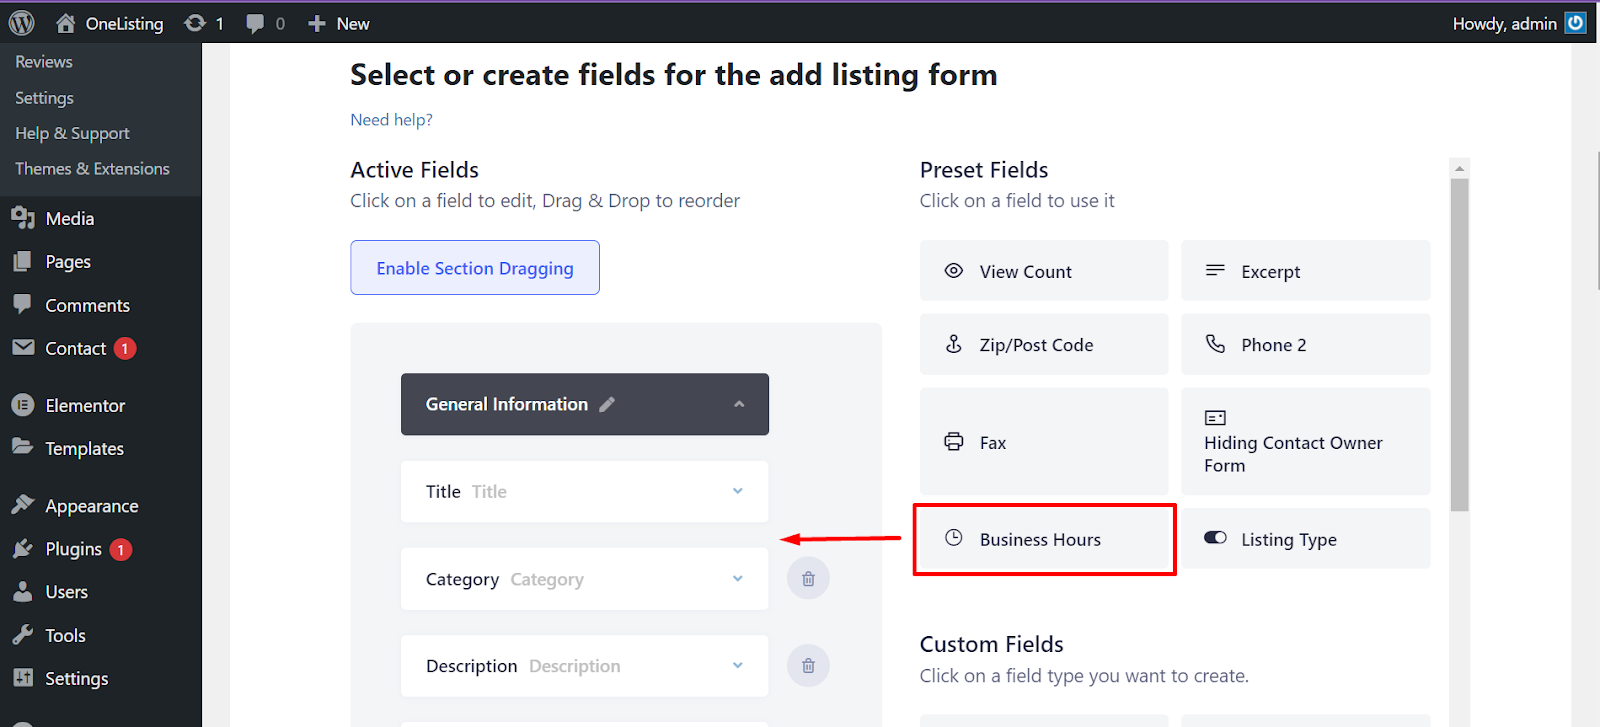This screenshot has width=1600, height=727.
Task: Open the updates icon in admin bar
Action: coord(195,23)
